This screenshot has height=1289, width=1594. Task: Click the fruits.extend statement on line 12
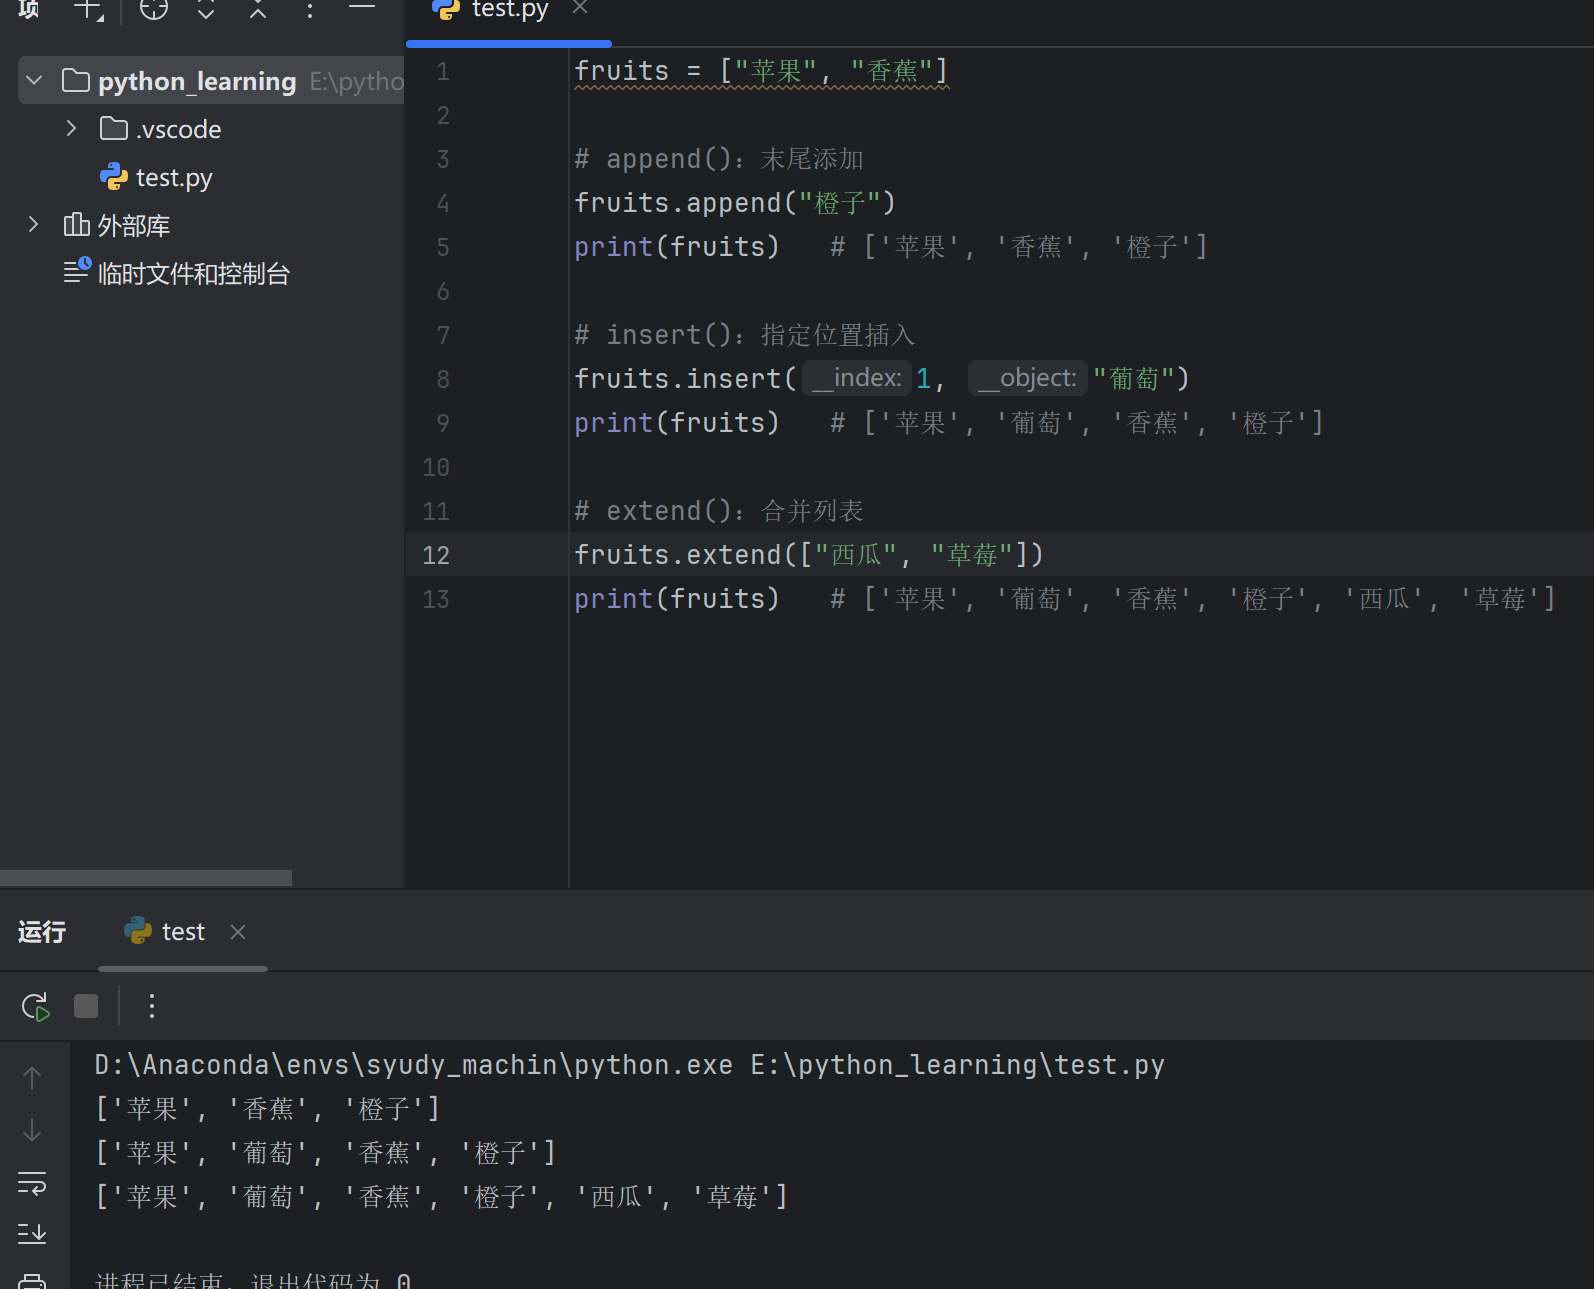tap(809, 555)
